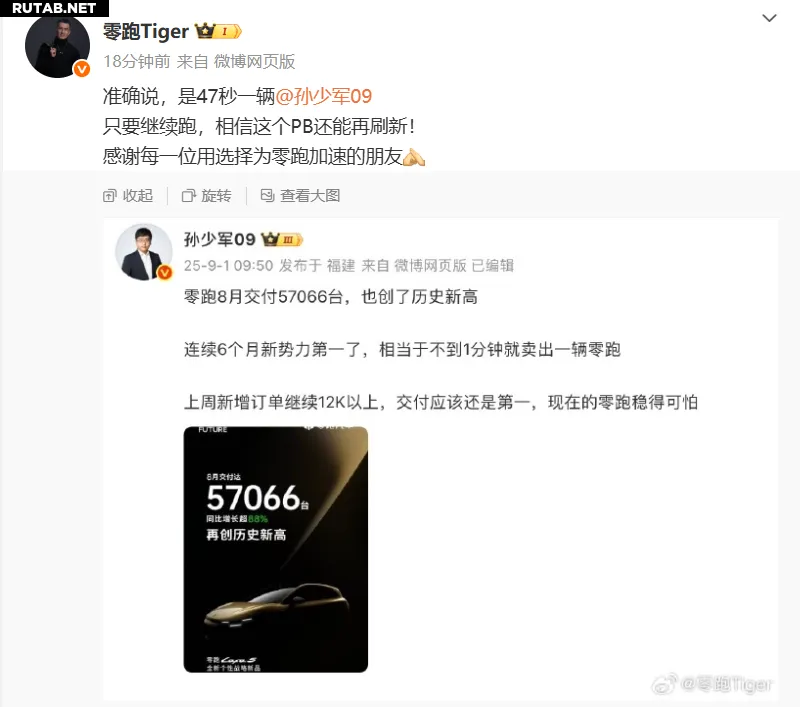Image resolution: width=800 pixels, height=707 pixels.
Task: View full image via 查看大图
Action: (301, 195)
